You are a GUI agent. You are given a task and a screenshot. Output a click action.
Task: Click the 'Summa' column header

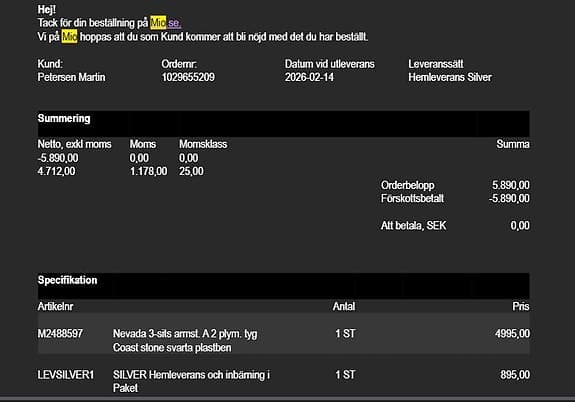513,144
